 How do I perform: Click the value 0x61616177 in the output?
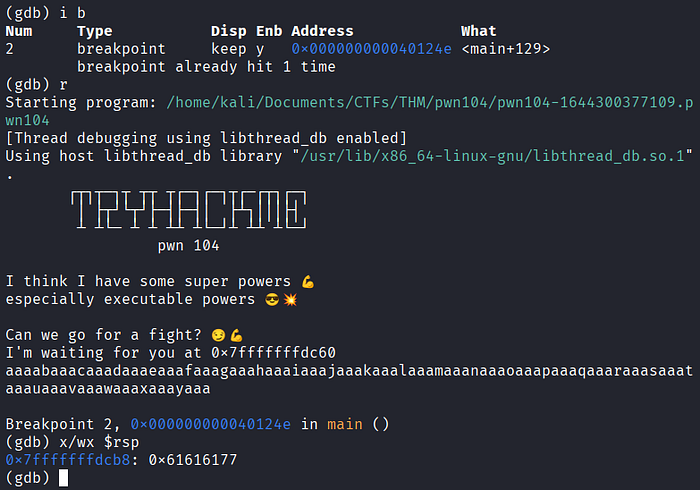(x=193, y=460)
